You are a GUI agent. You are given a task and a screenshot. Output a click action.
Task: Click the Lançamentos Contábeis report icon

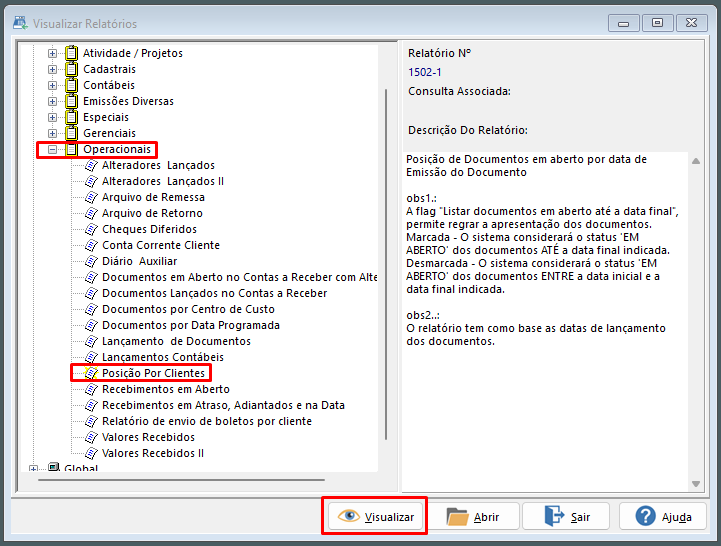click(92, 357)
